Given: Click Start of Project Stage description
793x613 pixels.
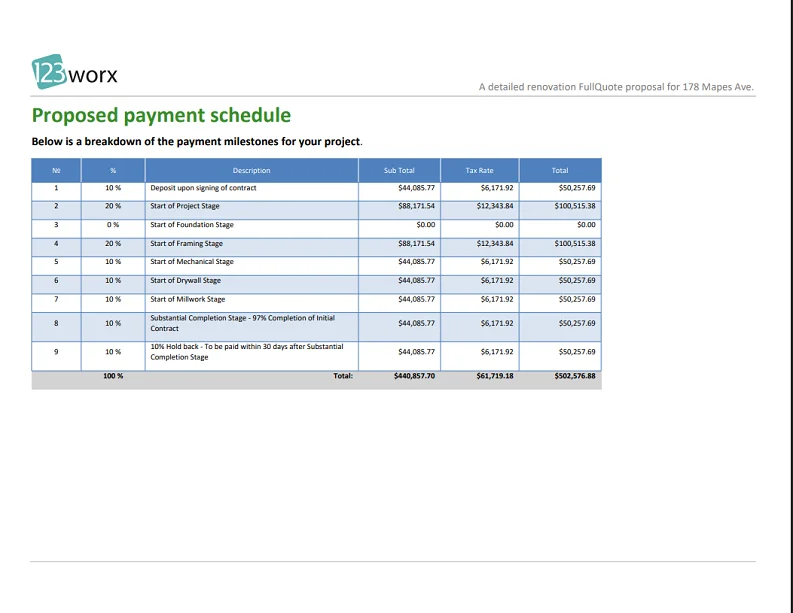Looking at the screenshot, I should [x=185, y=206].
